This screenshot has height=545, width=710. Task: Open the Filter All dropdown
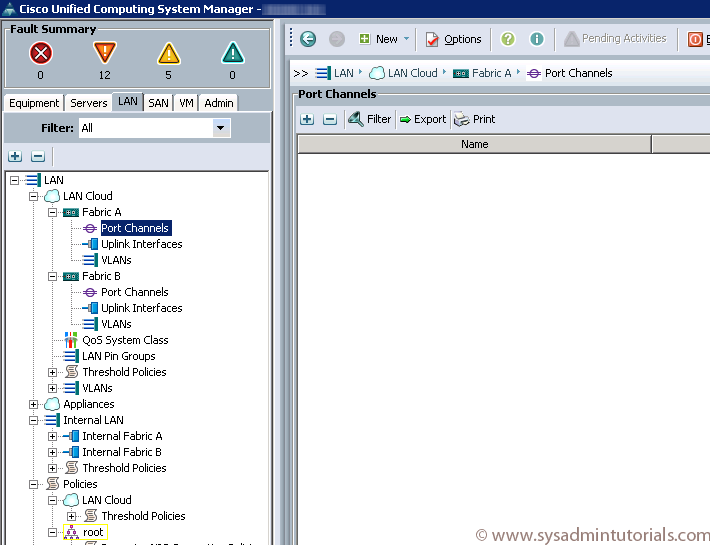[x=221, y=128]
